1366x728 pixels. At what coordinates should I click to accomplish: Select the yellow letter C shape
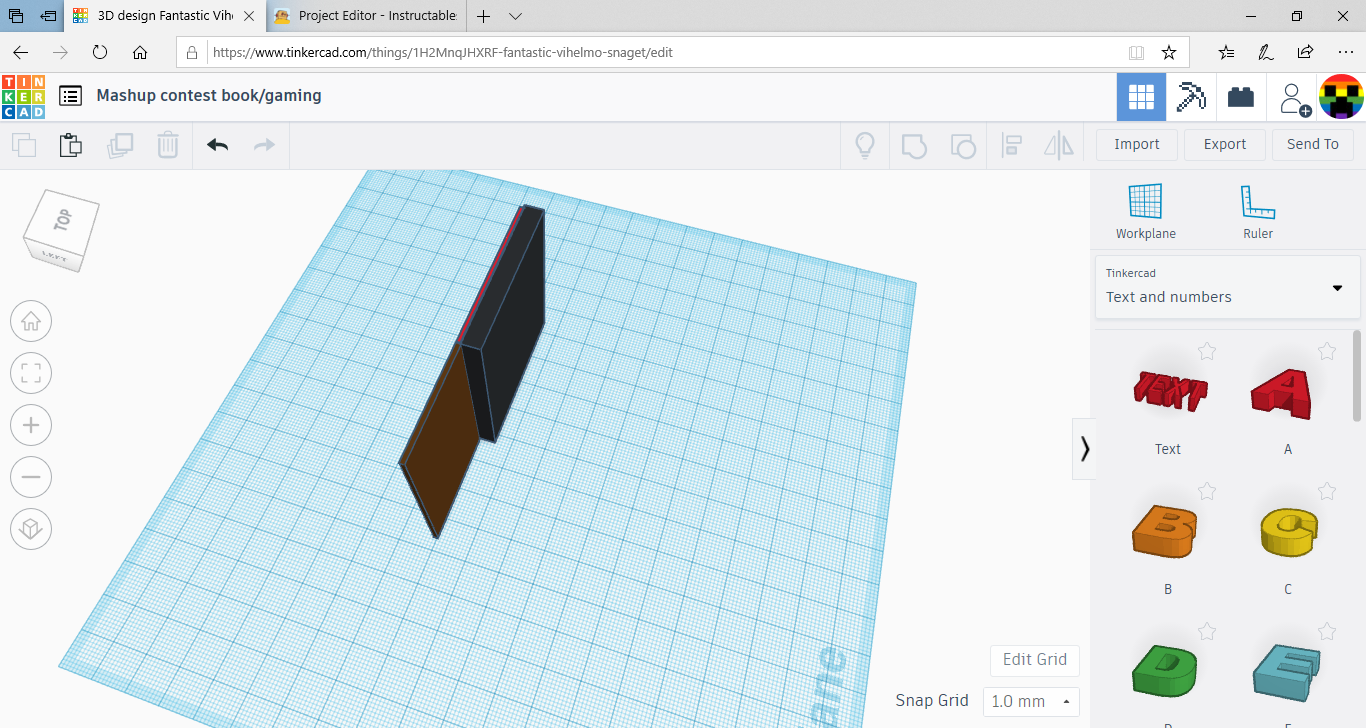tap(1289, 531)
